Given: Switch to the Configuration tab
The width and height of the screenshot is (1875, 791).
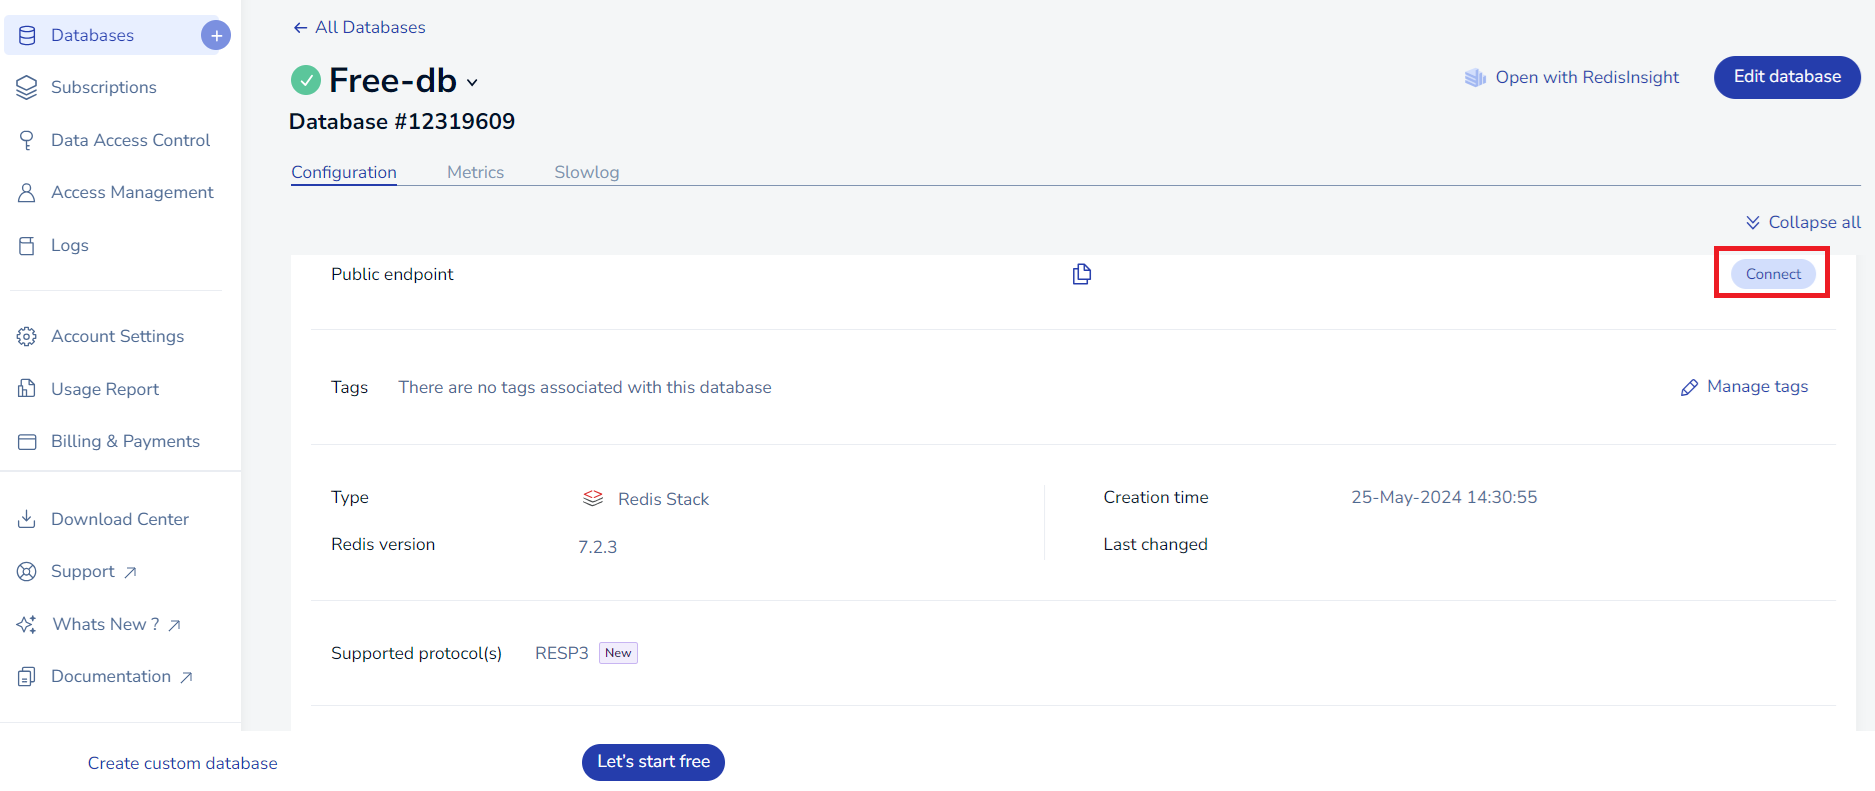Looking at the screenshot, I should coord(344,172).
